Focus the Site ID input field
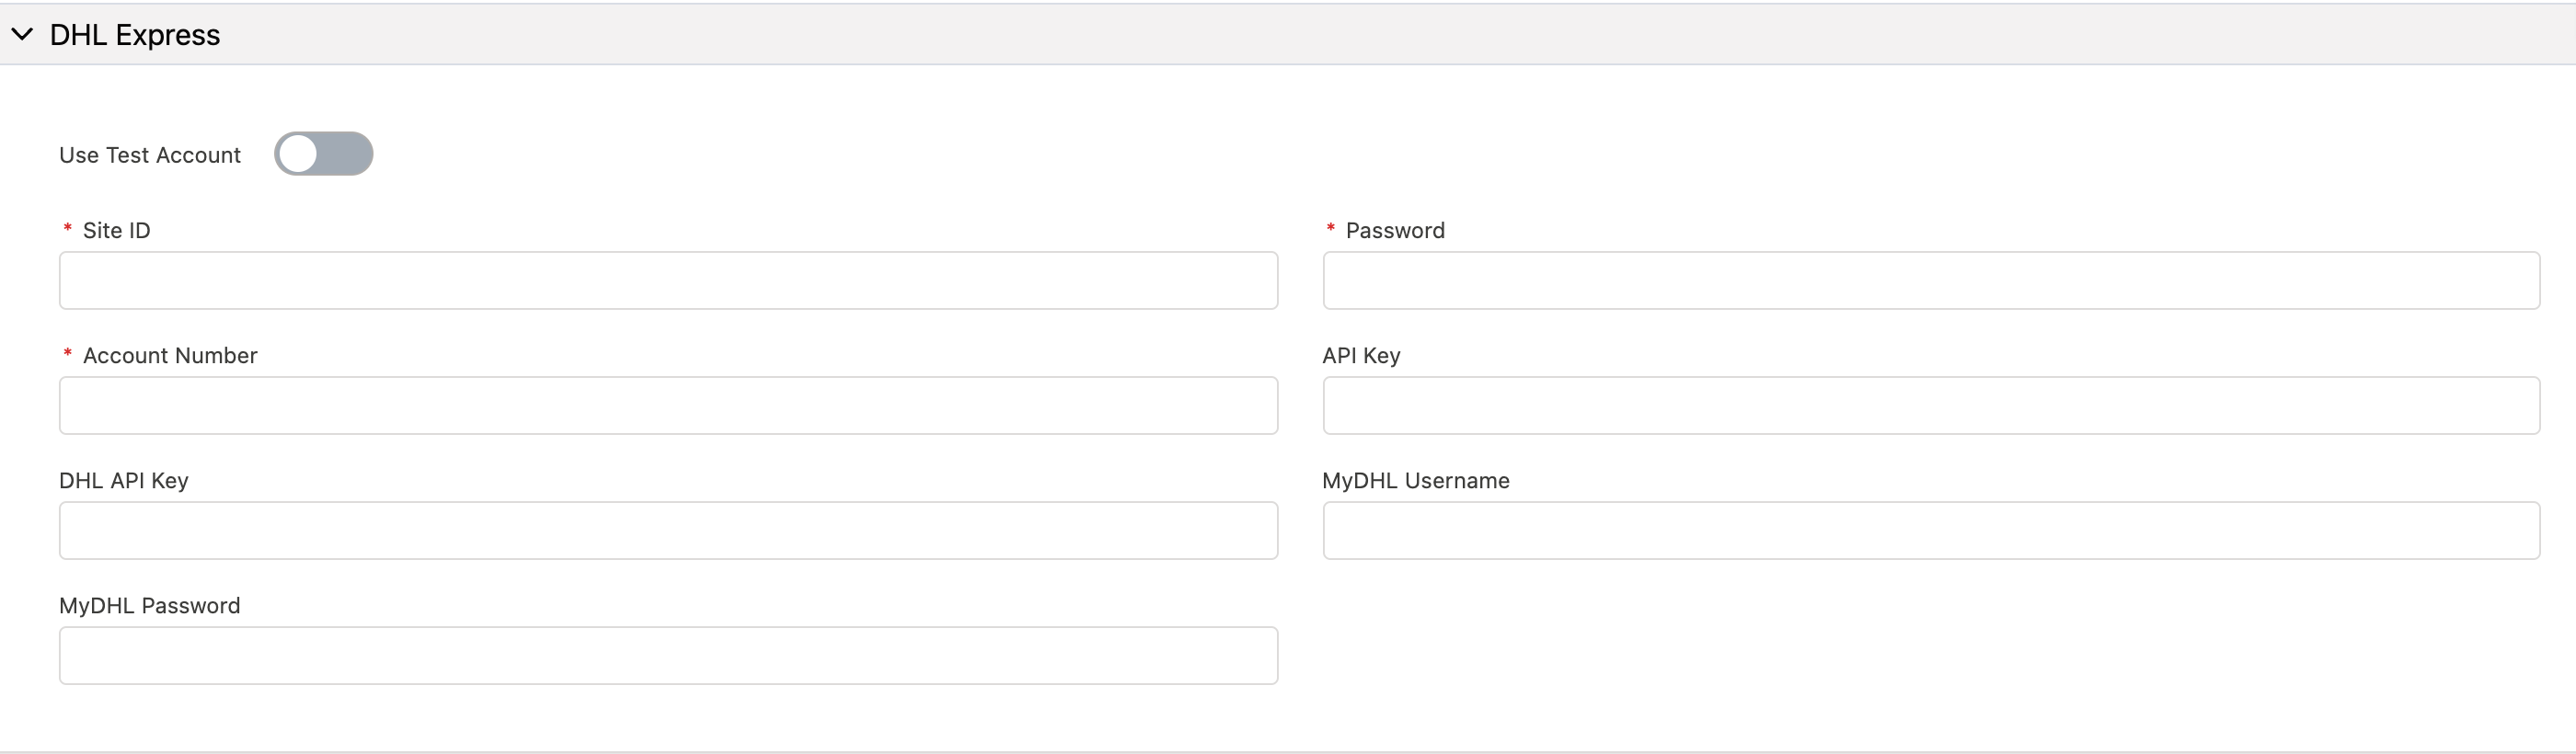This screenshot has height=754, width=2576. (668, 280)
